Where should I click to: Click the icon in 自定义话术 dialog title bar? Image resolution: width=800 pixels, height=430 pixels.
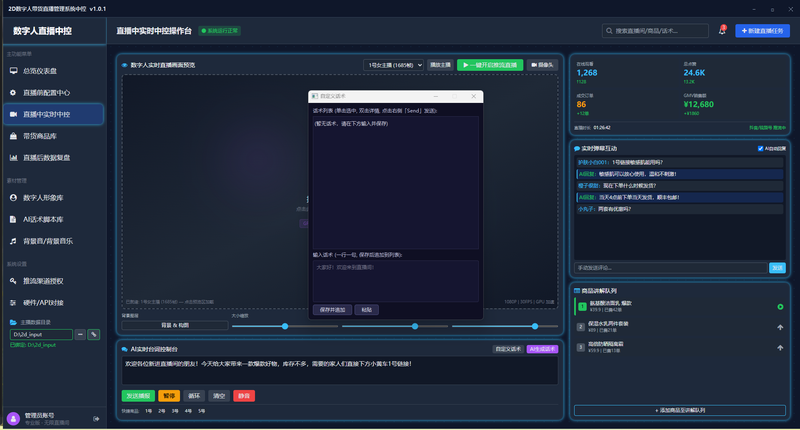[x=315, y=96]
